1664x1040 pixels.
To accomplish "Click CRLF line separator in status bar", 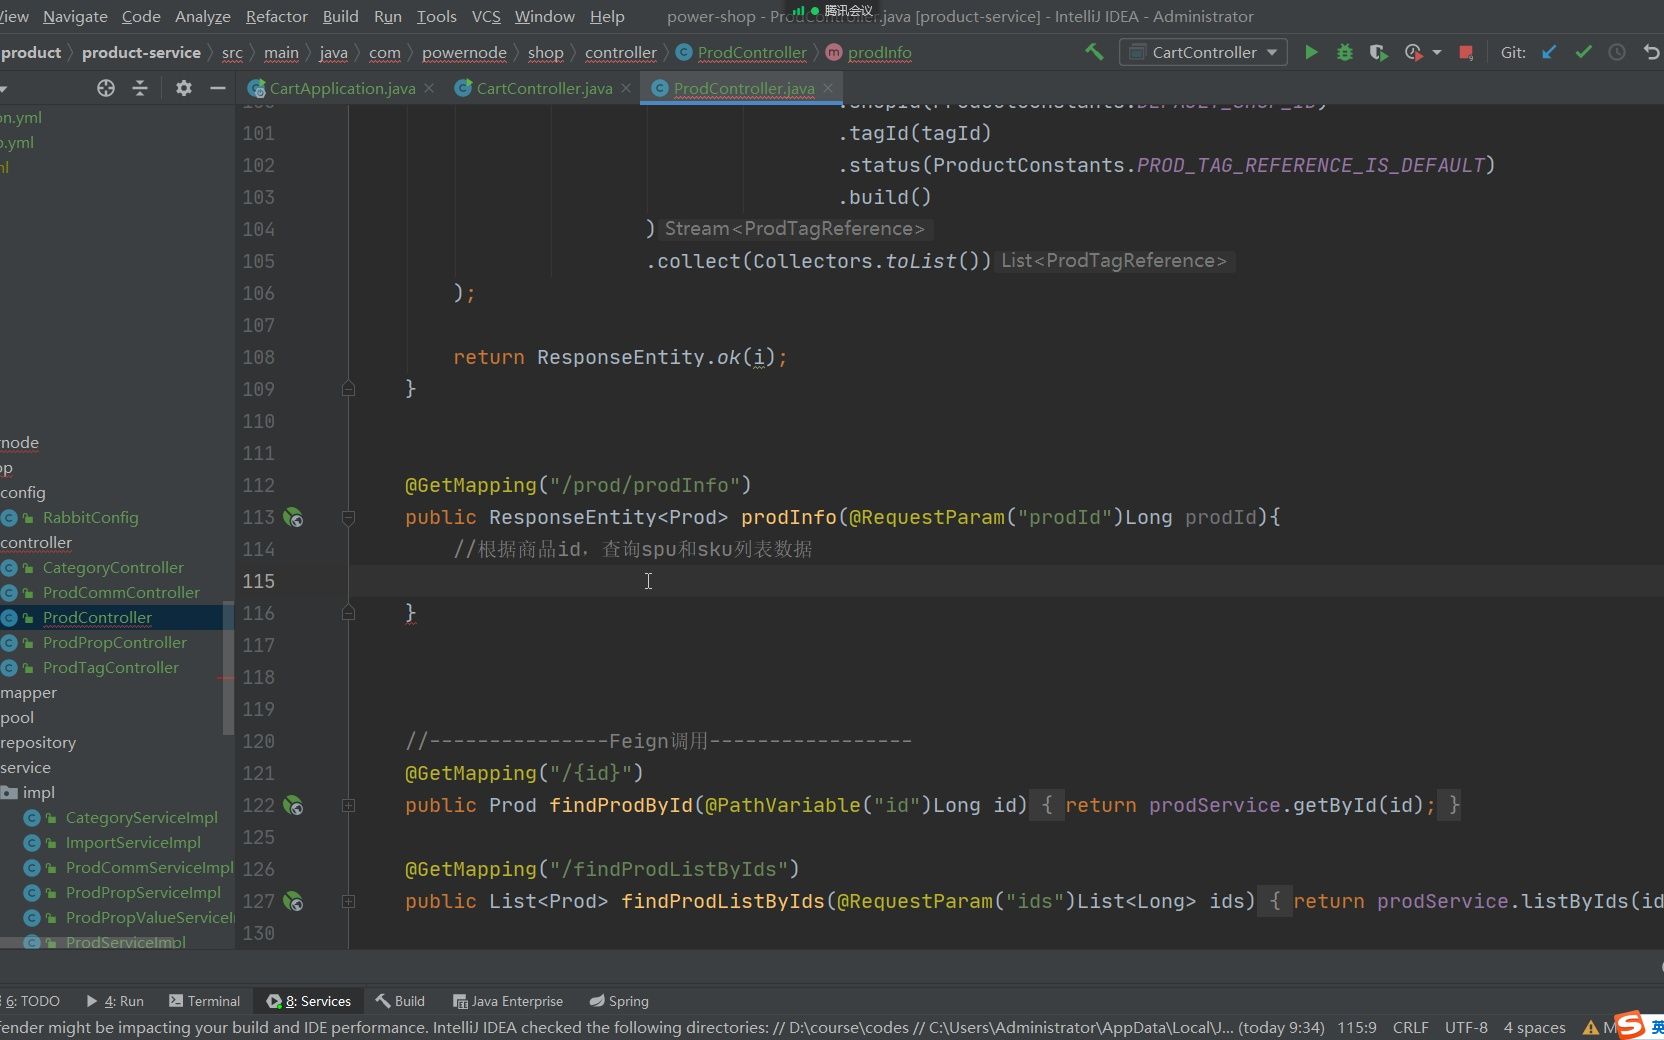I will [x=1410, y=1027].
